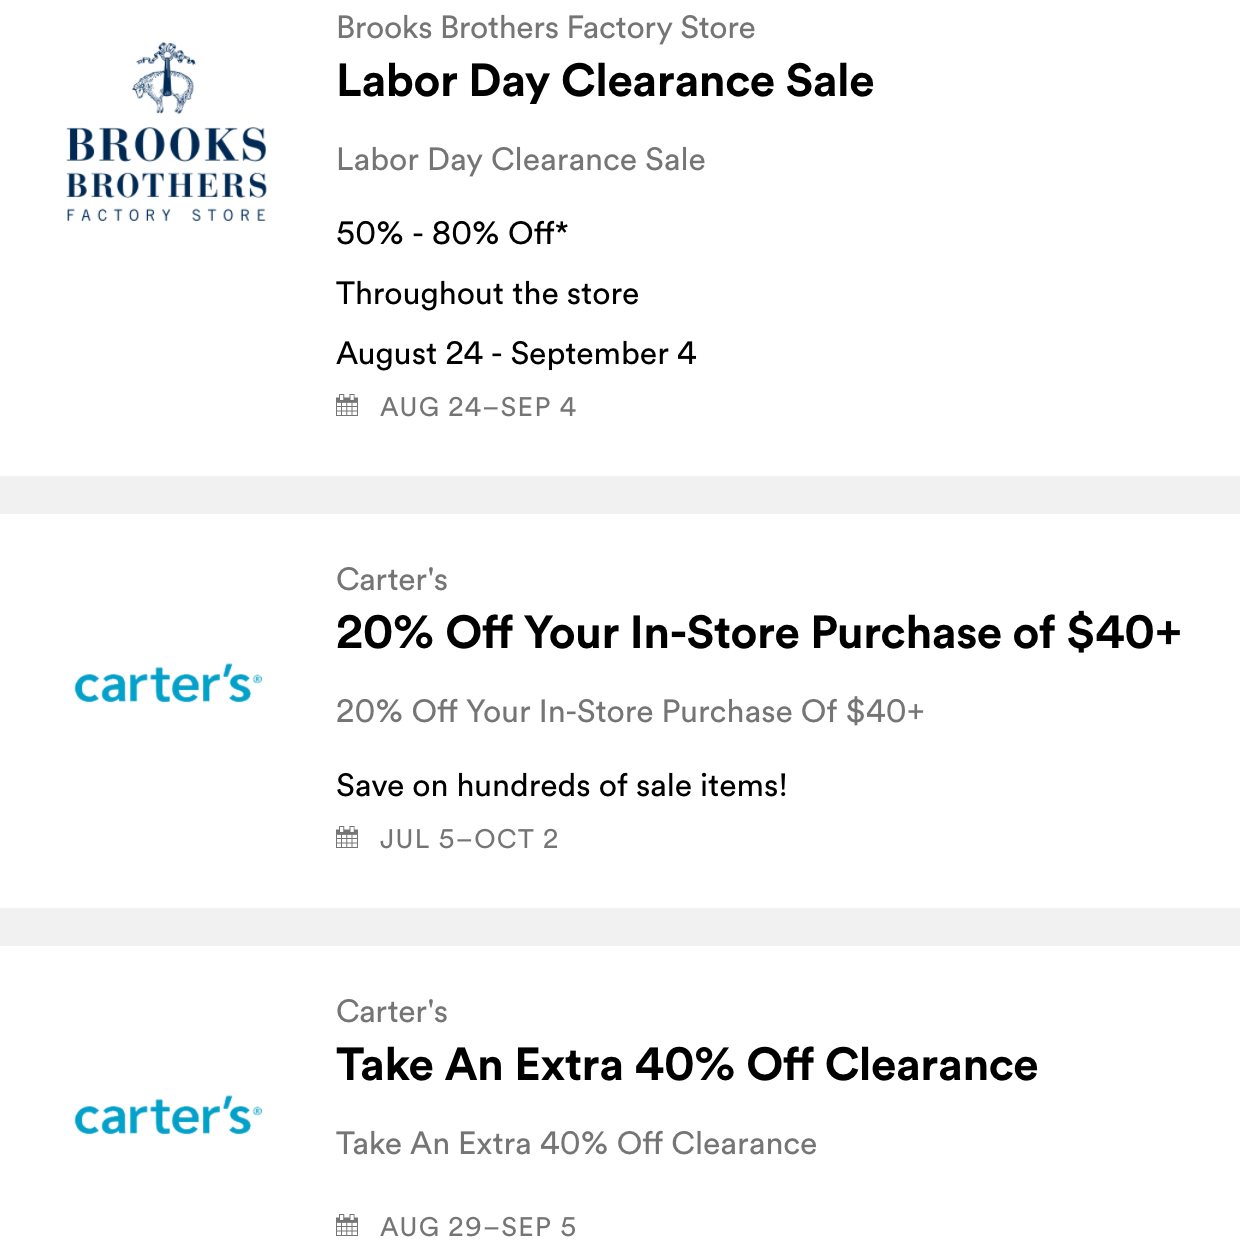
Task: Click the AUG 29–SEP 5 date range
Action: pyautogui.click(x=478, y=1227)
